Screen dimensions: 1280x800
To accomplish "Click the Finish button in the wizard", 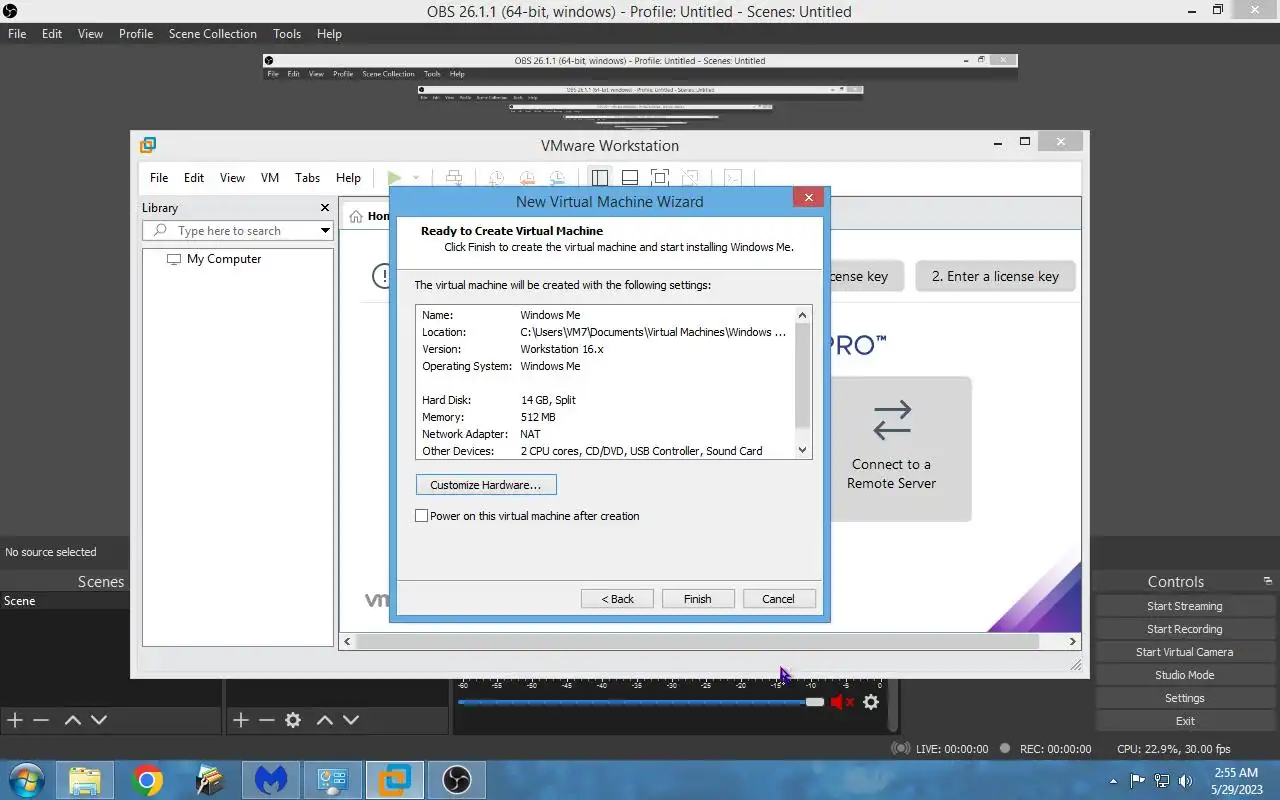I will pos(697,599).
